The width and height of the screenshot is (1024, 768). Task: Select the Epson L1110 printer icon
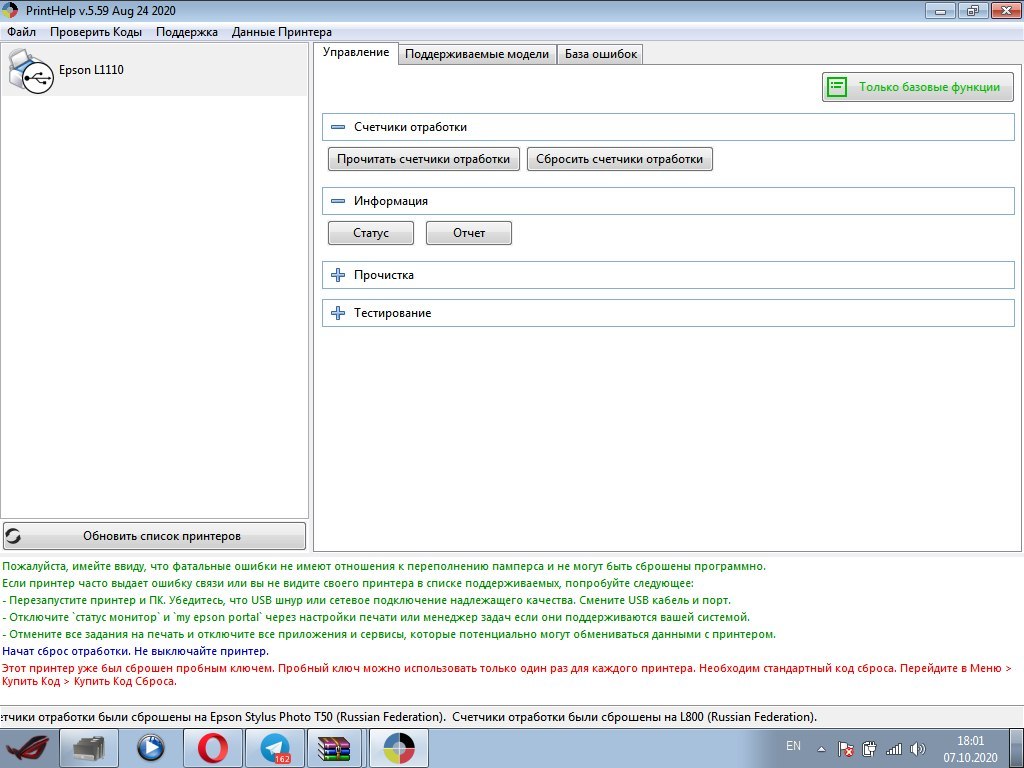[x=31, y=71]
